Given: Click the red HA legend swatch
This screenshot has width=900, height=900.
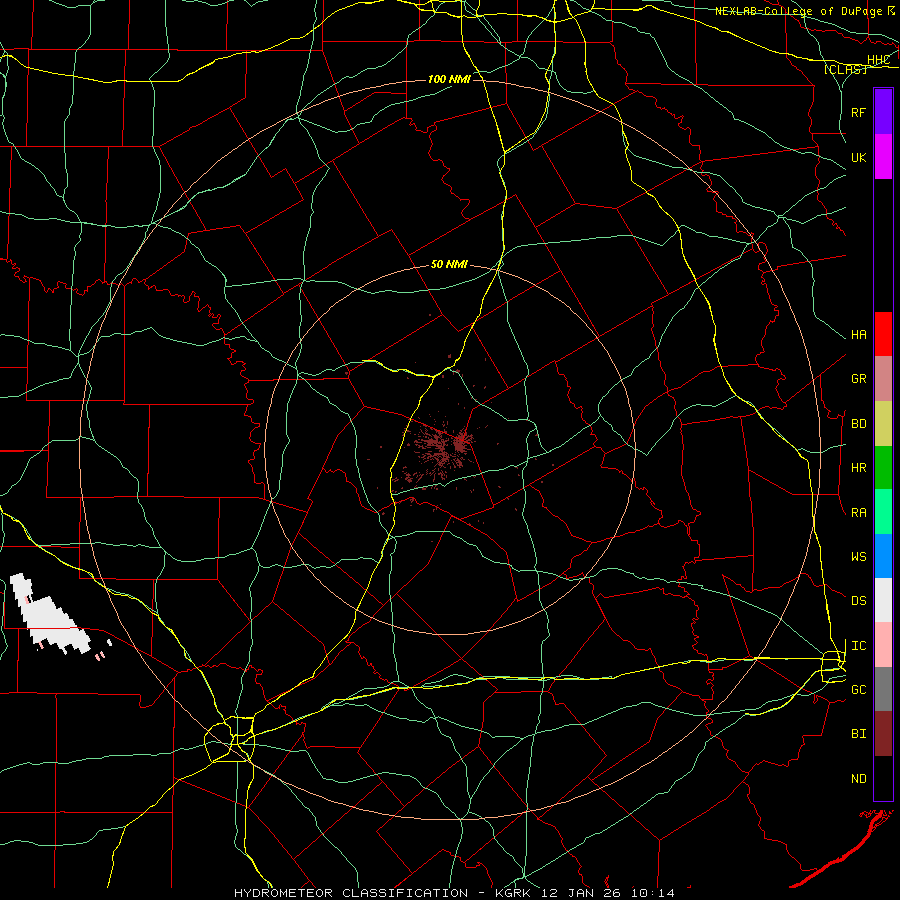Looking at the screenshot, I should pyautogui.click(x=883, y=334).
